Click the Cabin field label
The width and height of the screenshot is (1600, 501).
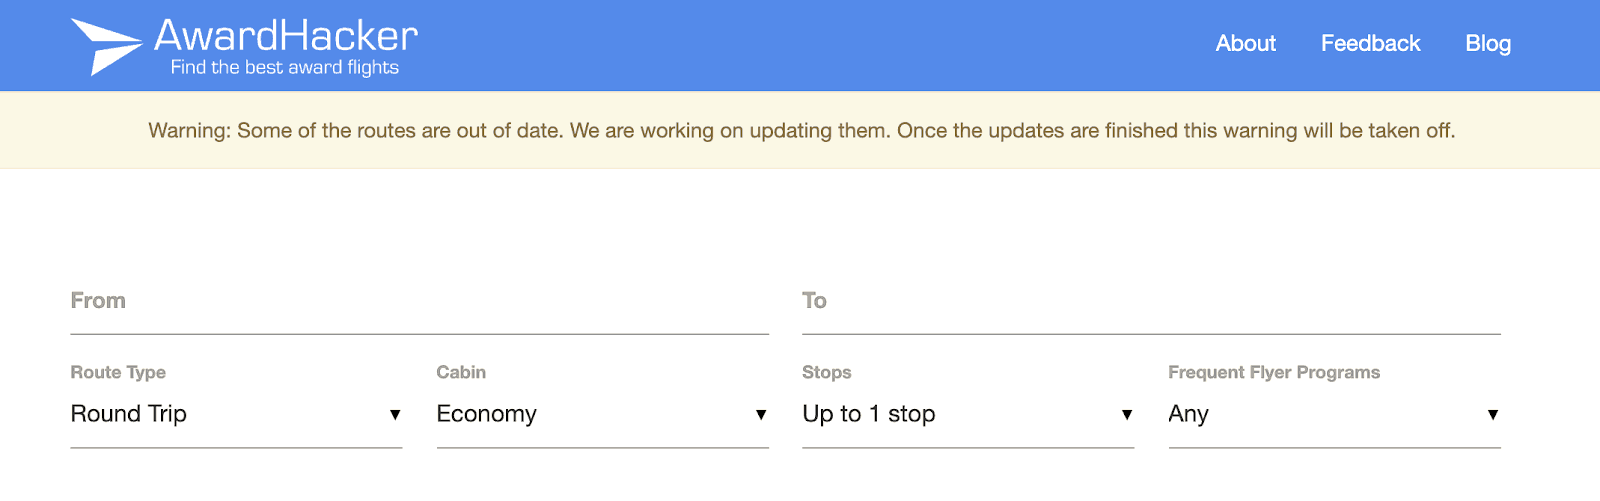[461, 372]
